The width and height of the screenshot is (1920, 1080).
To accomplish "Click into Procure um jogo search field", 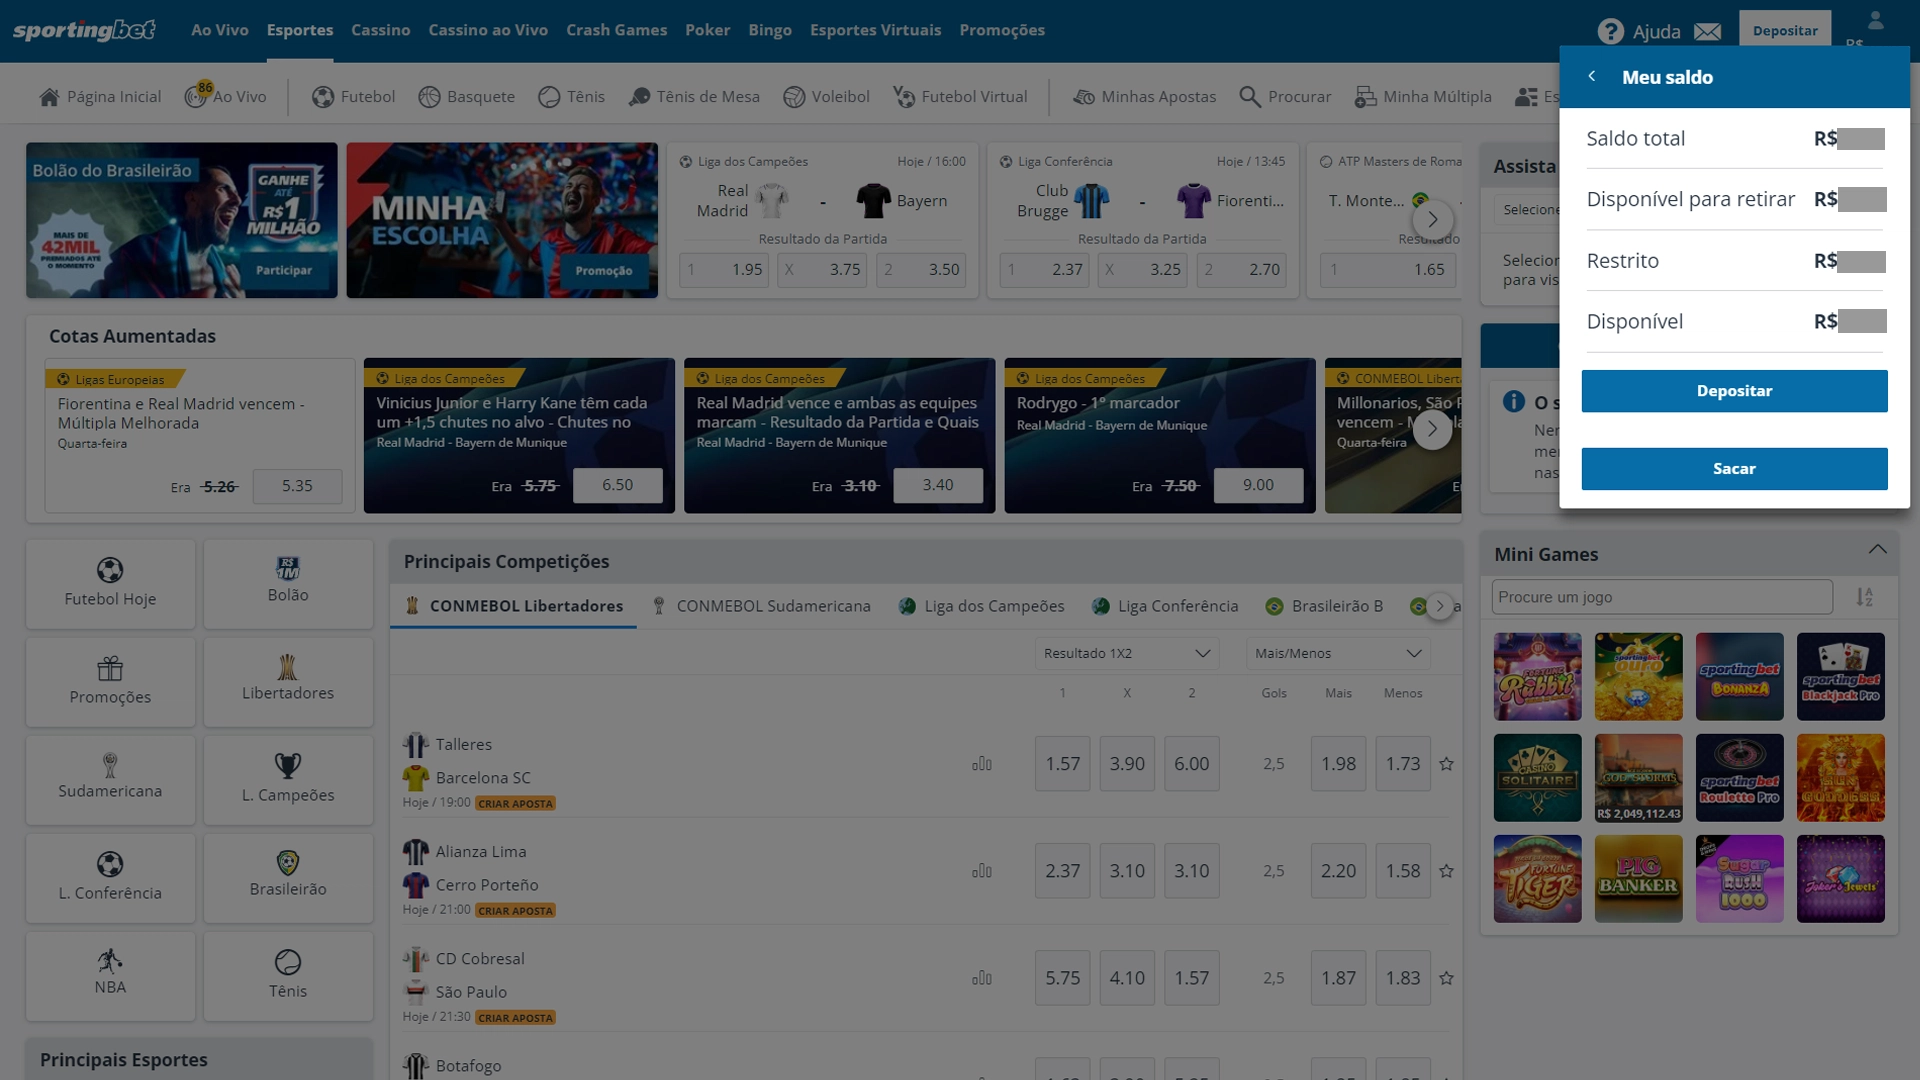I will point(1662,597).
